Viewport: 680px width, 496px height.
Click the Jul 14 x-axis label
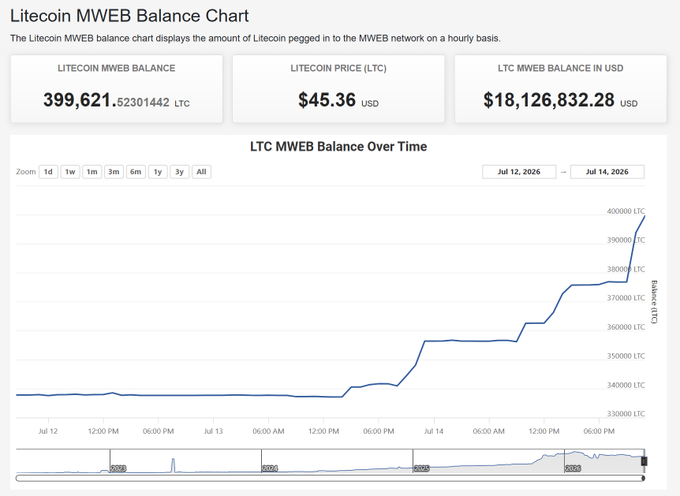[x=434, y=431]
